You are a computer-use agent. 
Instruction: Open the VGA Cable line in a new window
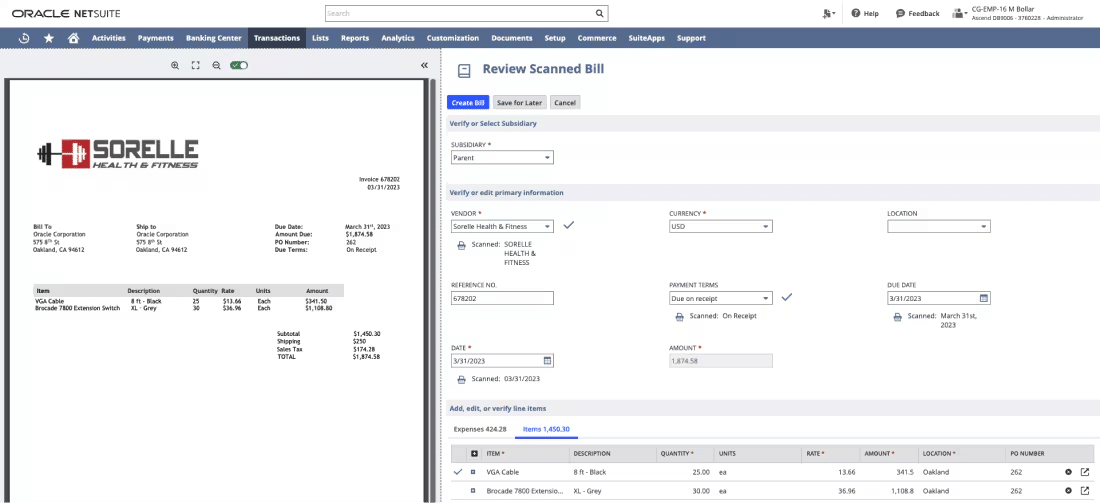coord(1085,472)
